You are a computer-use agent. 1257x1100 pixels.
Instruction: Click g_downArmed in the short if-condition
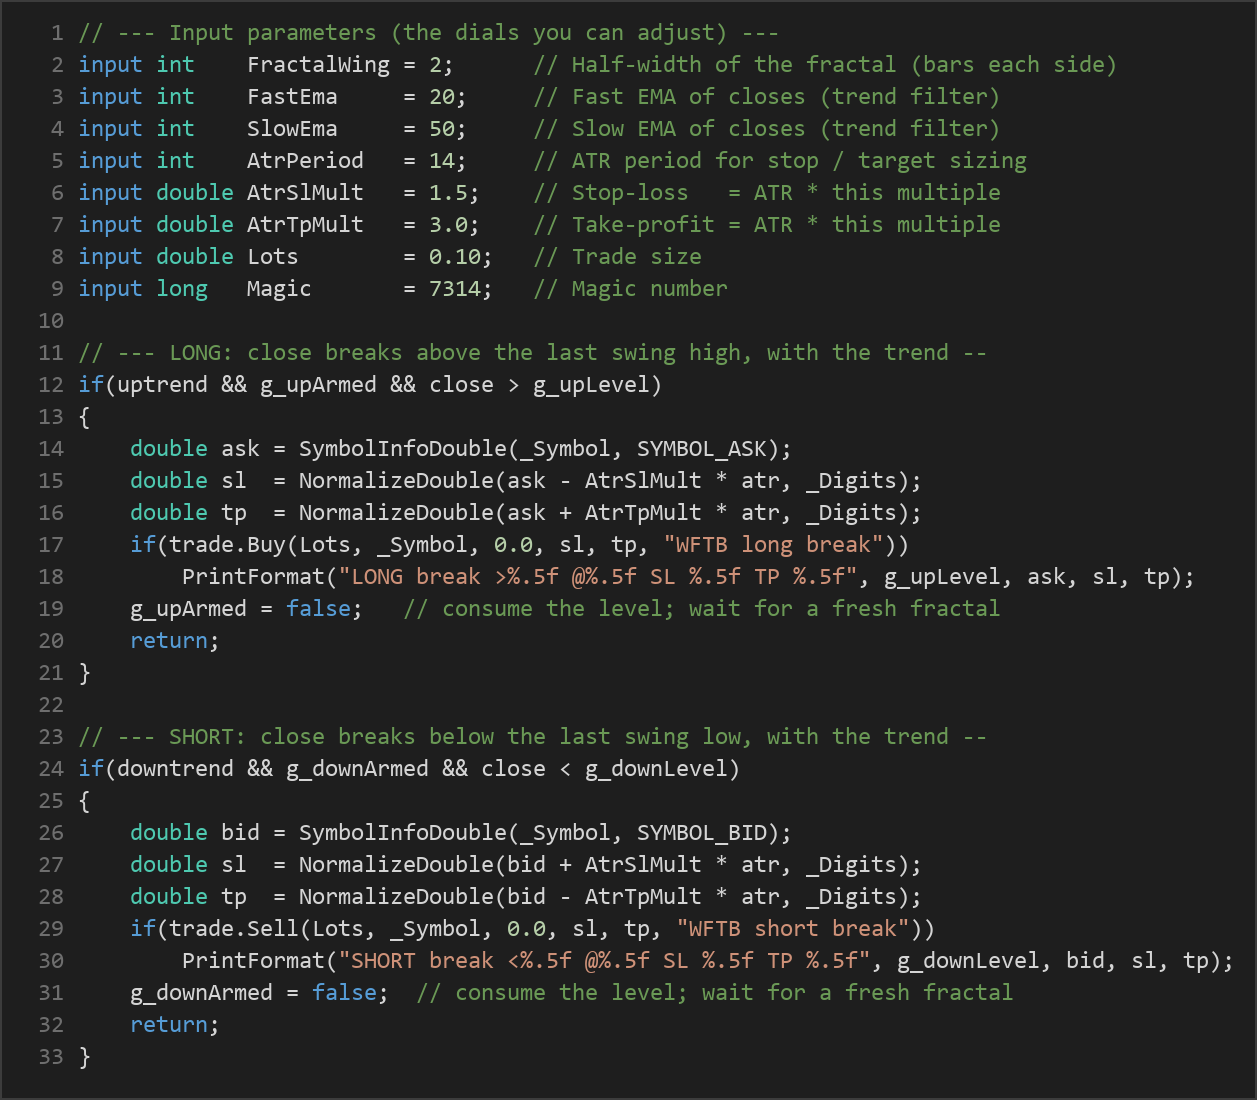tap(357, 769)
